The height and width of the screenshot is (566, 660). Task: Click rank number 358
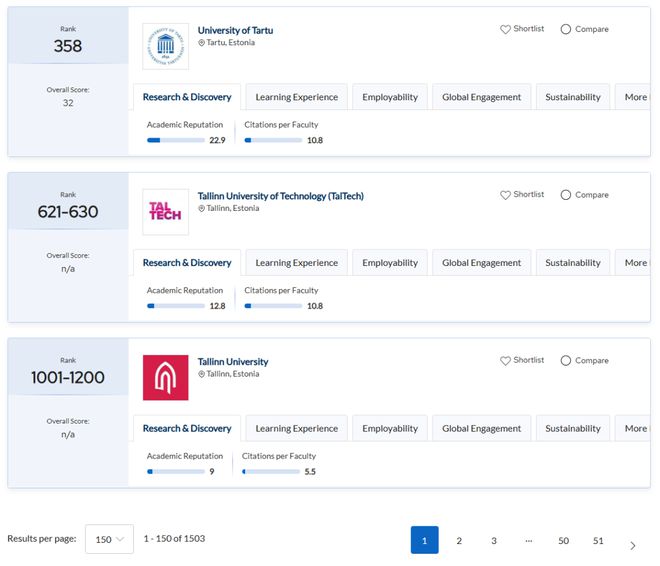pos(68,45)
